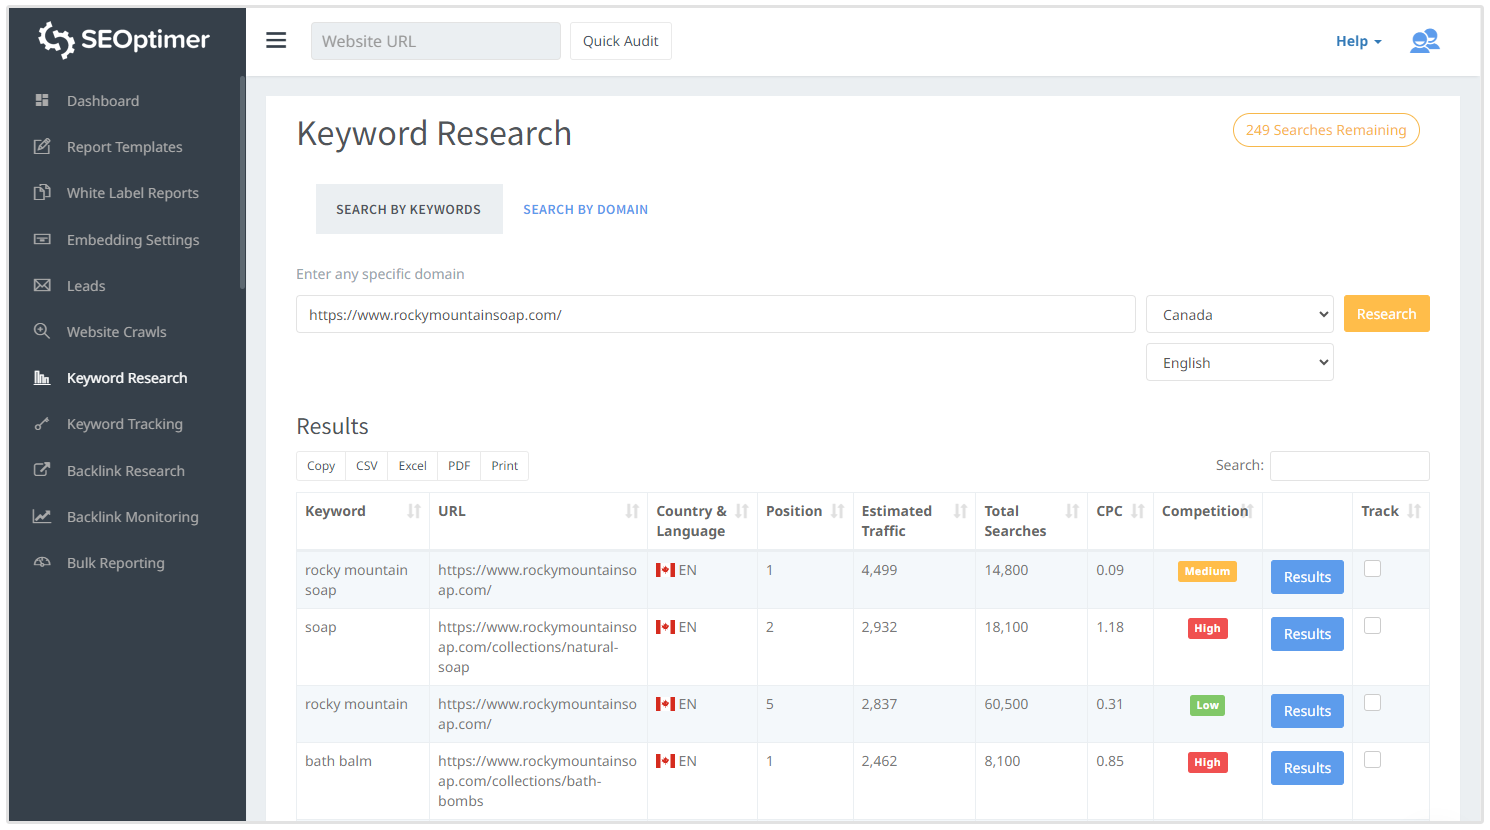Tick the Track checkbox for bath balm

1372,761
